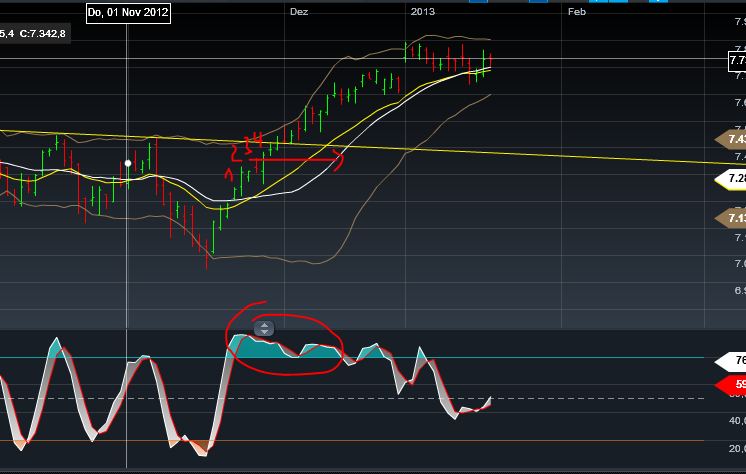Click the yellow-white '7.28' moving average tag
Screen dimensions: 746x474
pyautogui.click(x=731, y=178)
